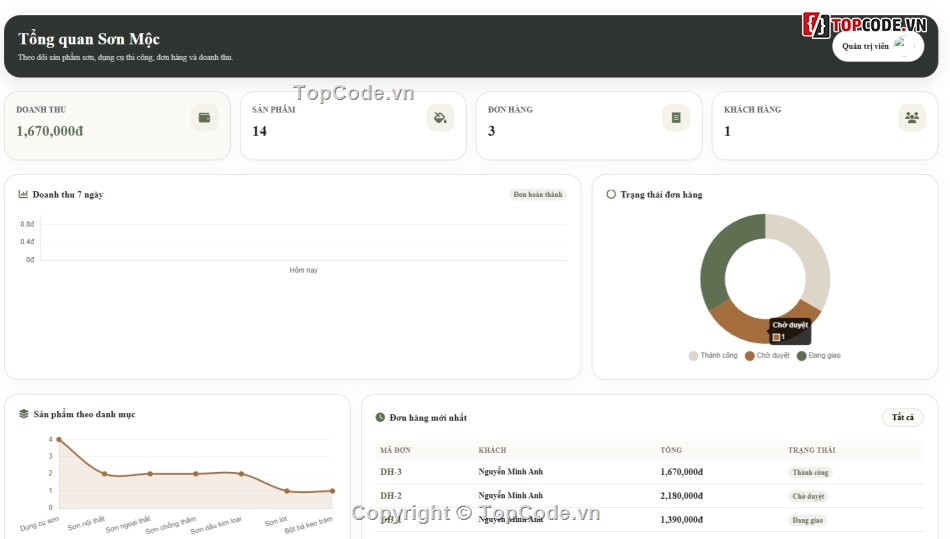Toggle the Thành công legend item
Screen dimensions: 950x539
713,355
